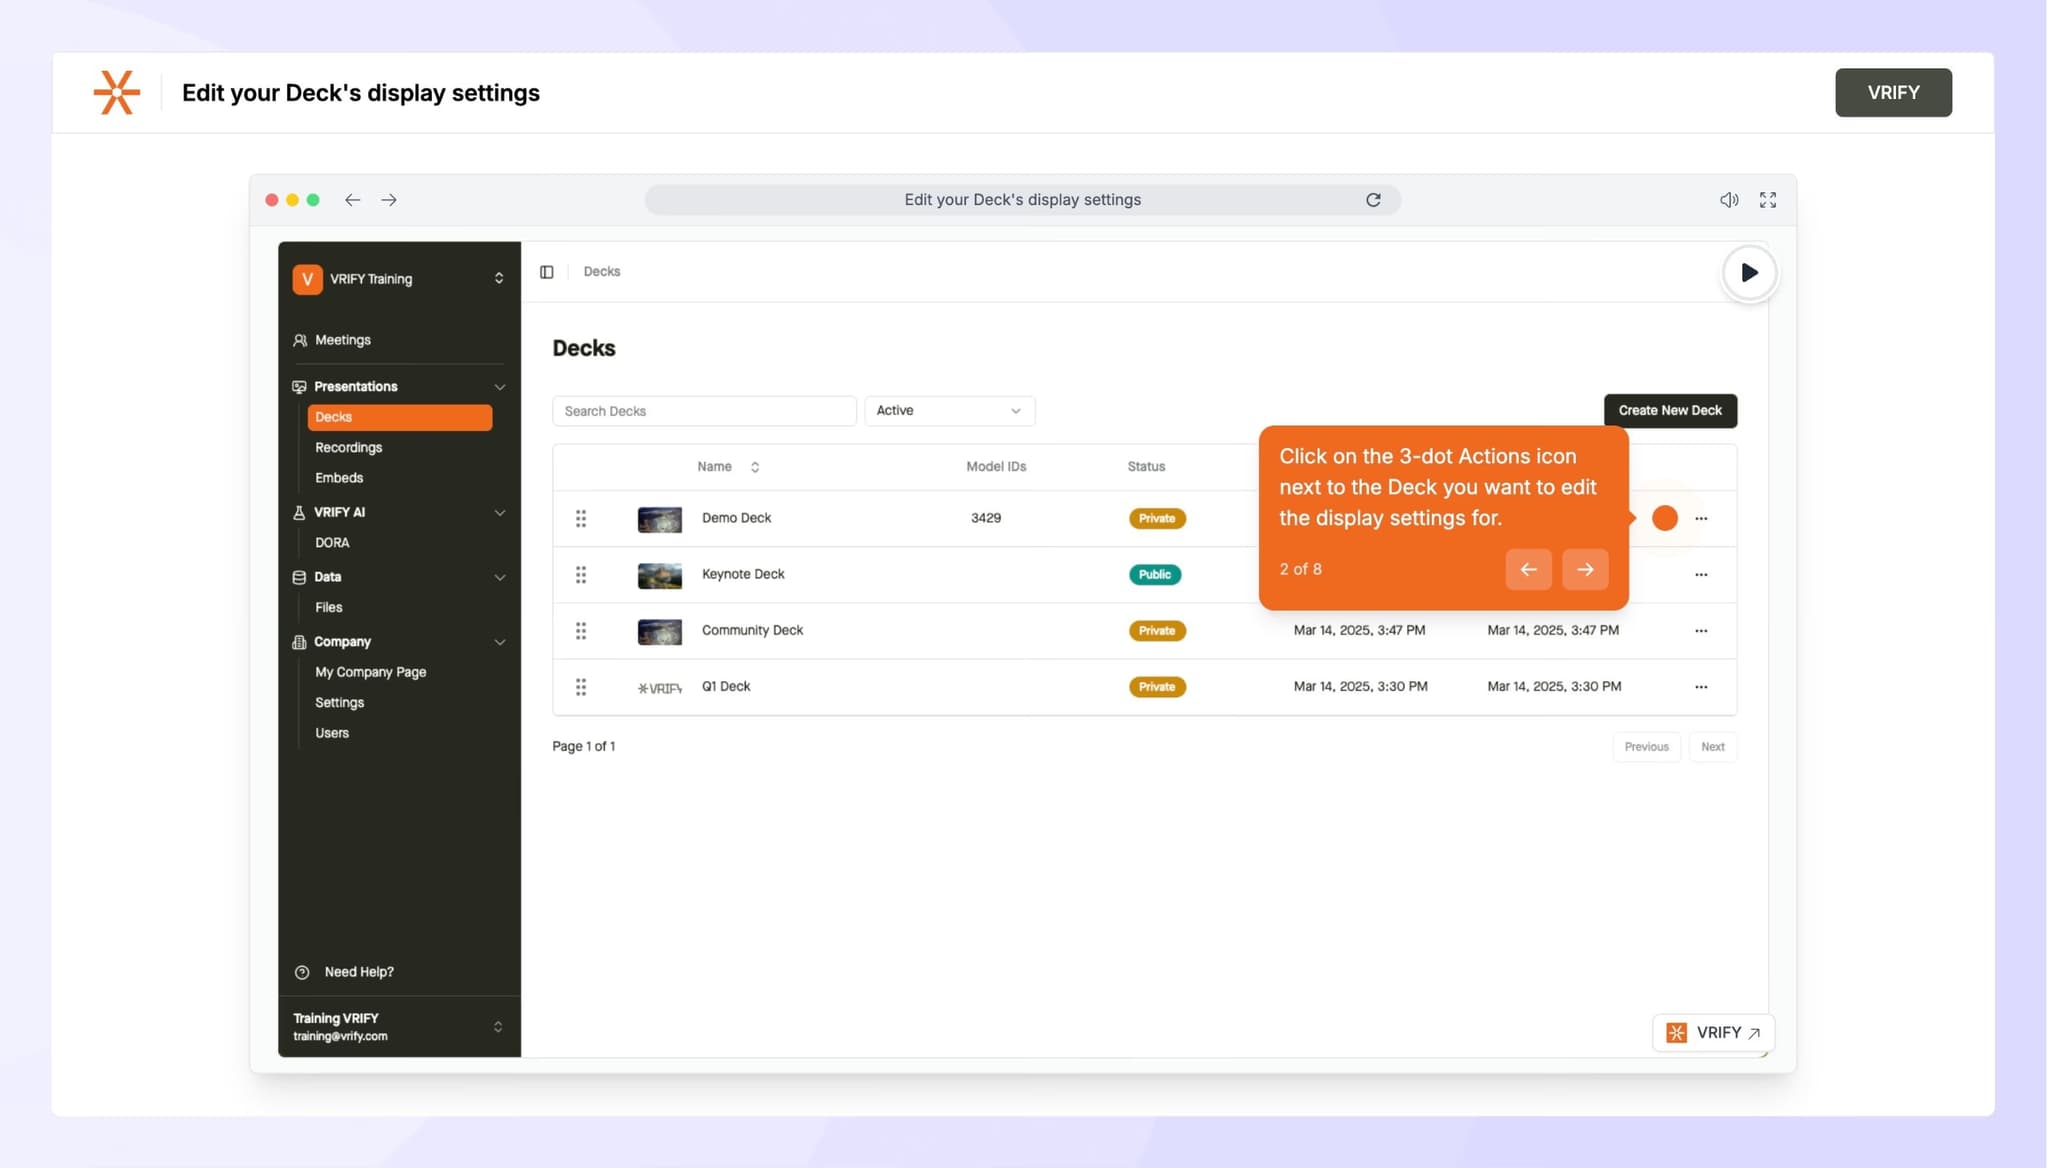Select Recordings in the sidebar menu
Image resolution: width=2048 pixels, height=1168 pixels.
pos(347,447)
